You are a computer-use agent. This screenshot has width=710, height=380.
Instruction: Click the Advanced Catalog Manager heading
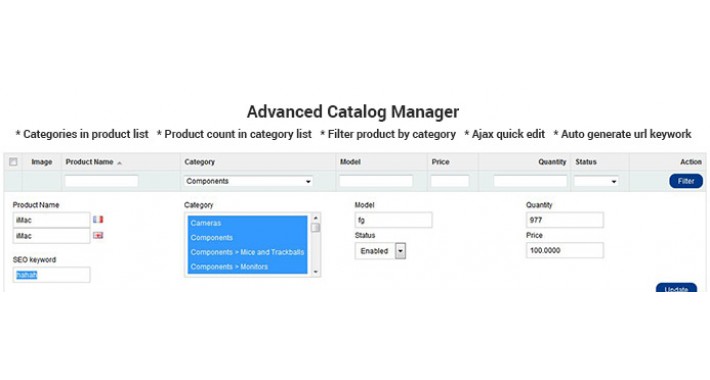[353, 111]
